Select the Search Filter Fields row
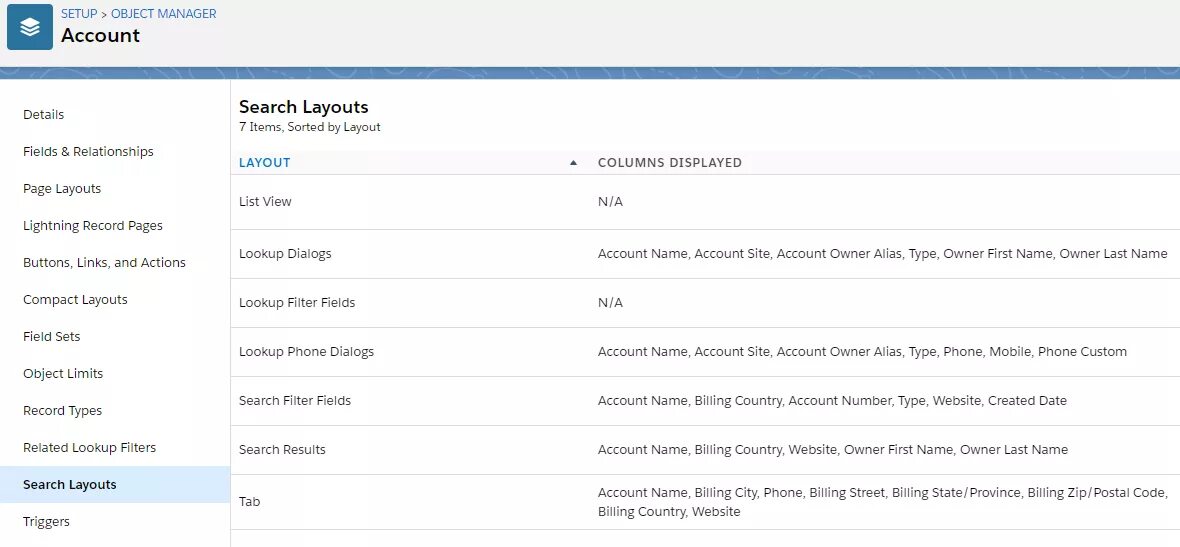The image size is (1180, 547). coord(705,401)
